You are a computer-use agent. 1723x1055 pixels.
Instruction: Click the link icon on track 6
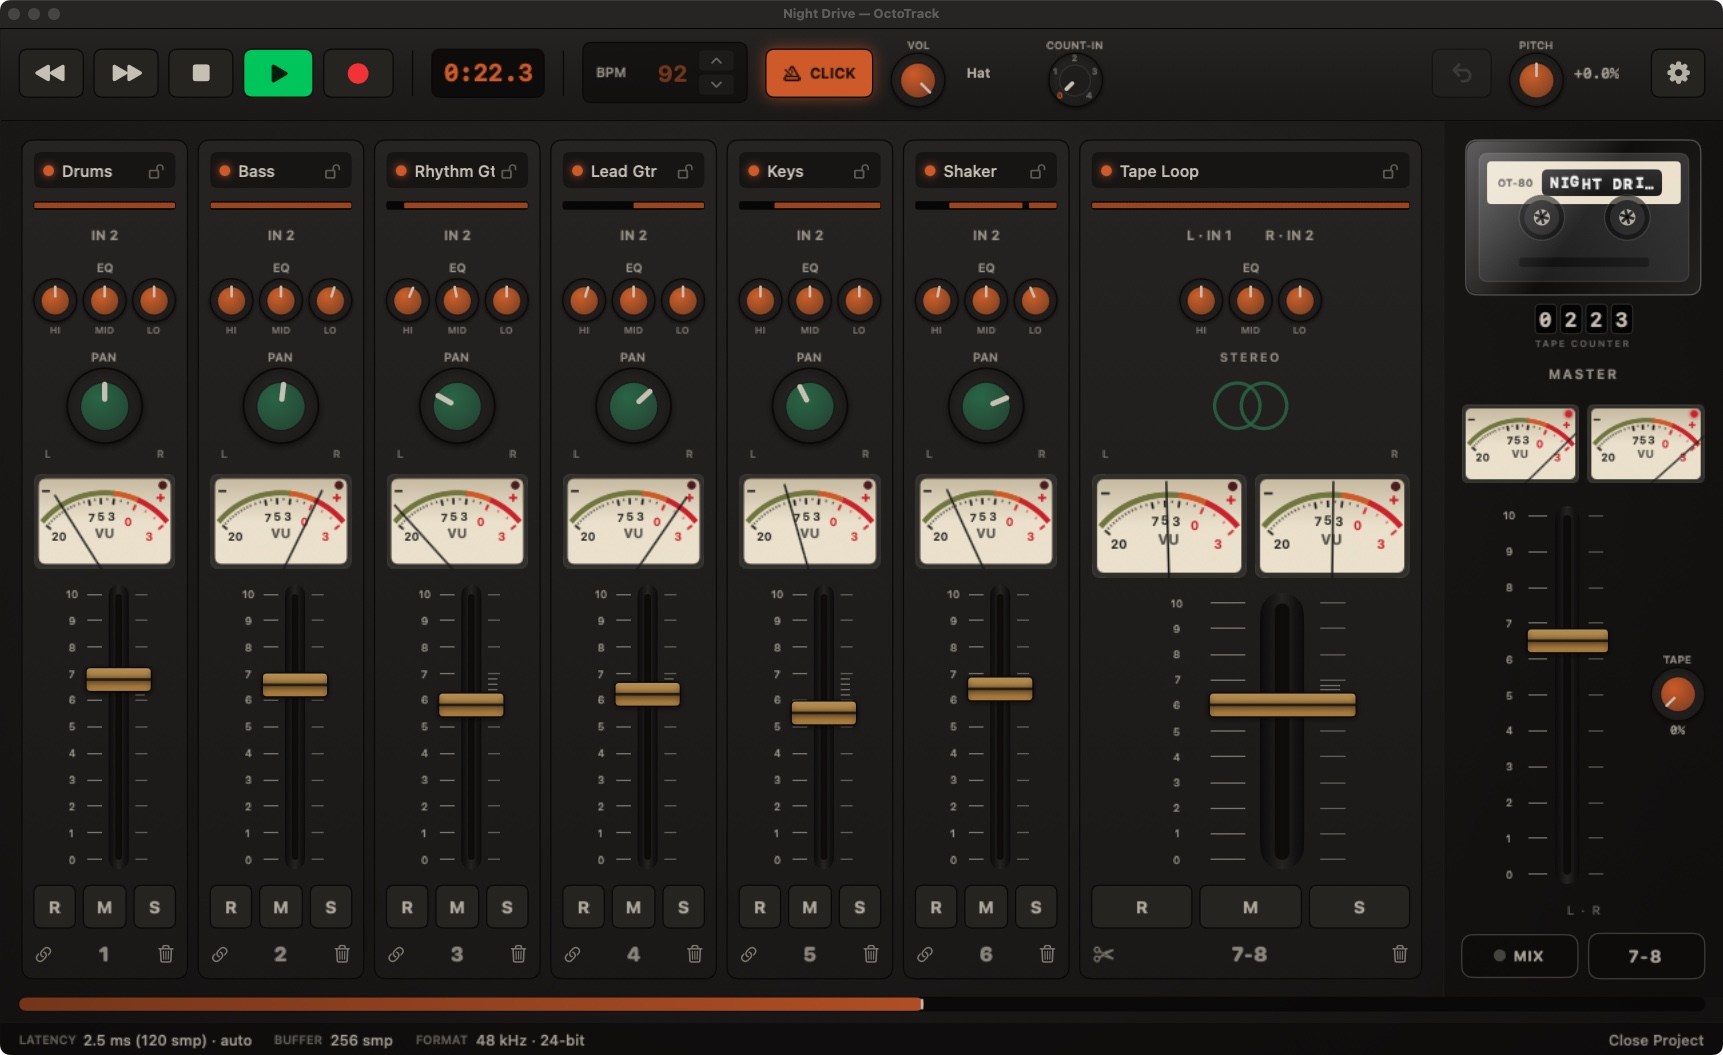coord(925,954)
